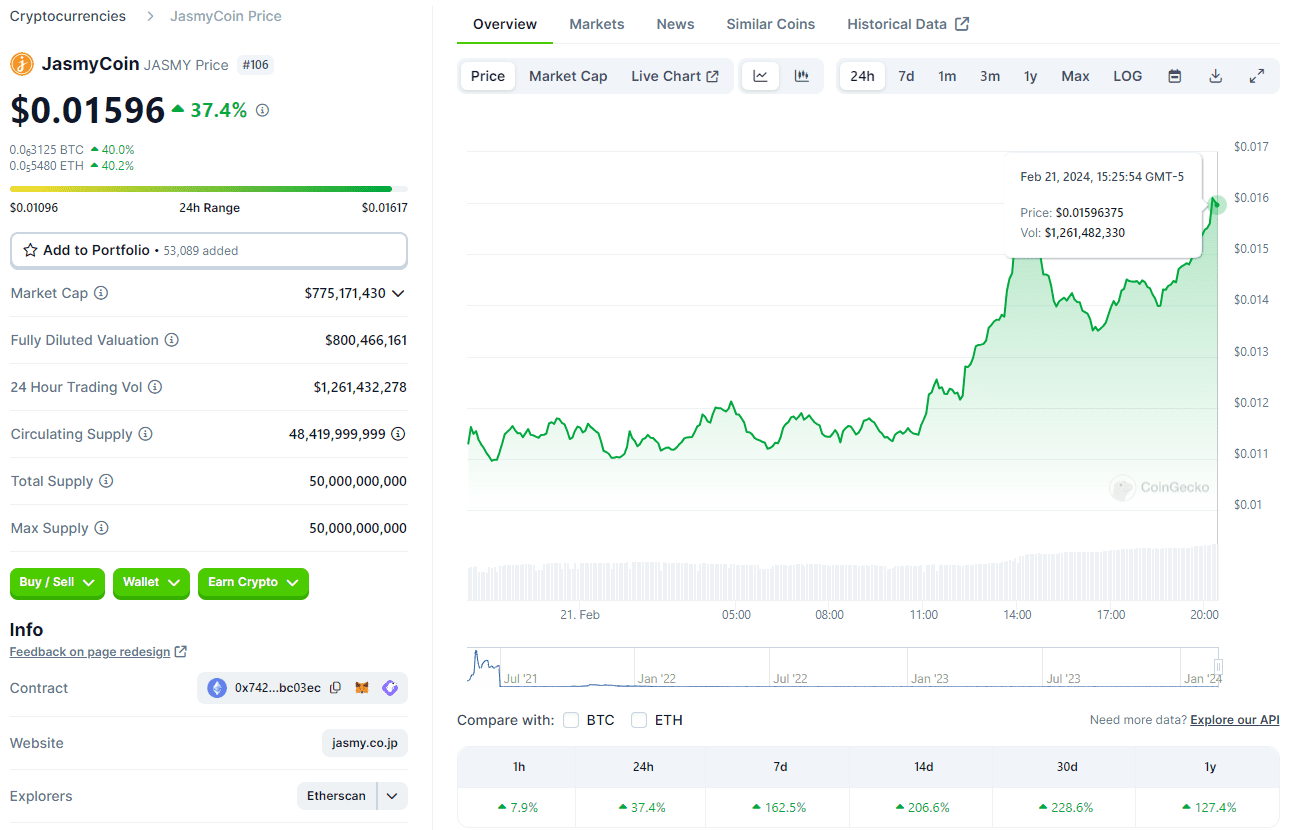Open the Buy / Sell dropdown
The width and height of the screenshot is (1295, 830).
click(57, 582)
